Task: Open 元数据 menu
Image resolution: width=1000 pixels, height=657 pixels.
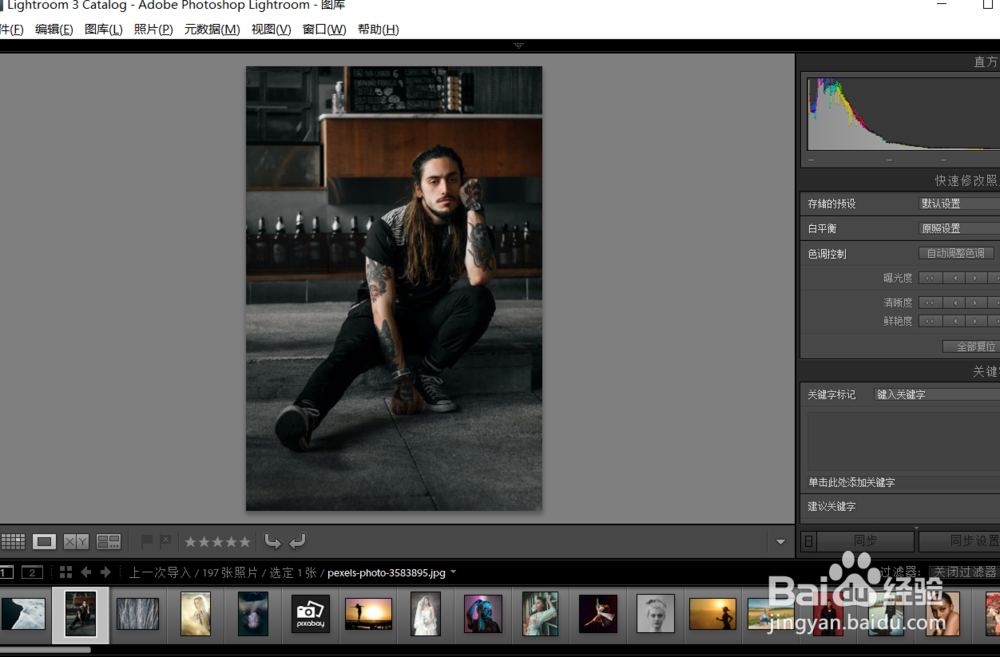Action: tap(212, 29)
